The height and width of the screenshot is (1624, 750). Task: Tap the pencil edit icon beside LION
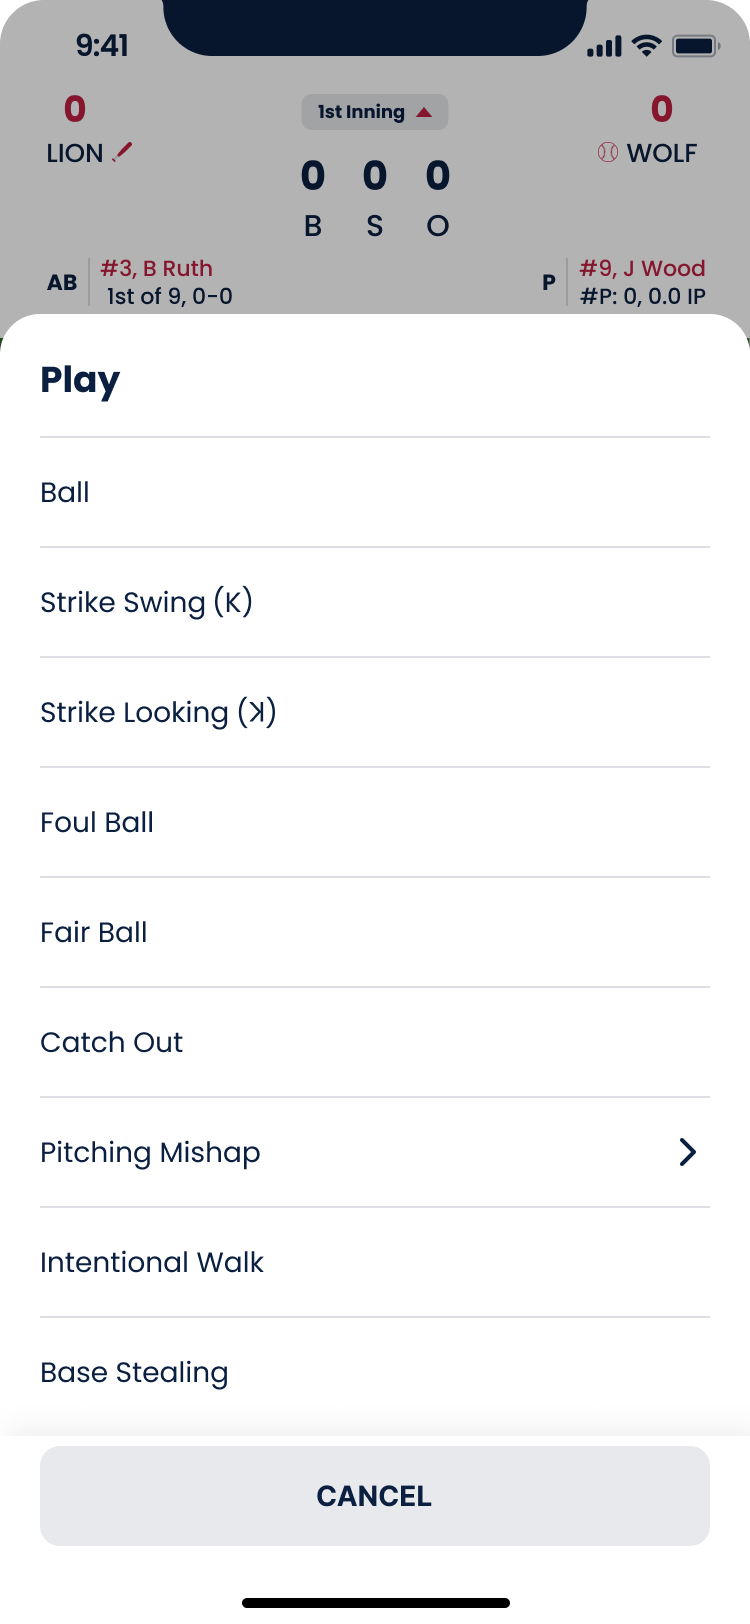(123, 152)
